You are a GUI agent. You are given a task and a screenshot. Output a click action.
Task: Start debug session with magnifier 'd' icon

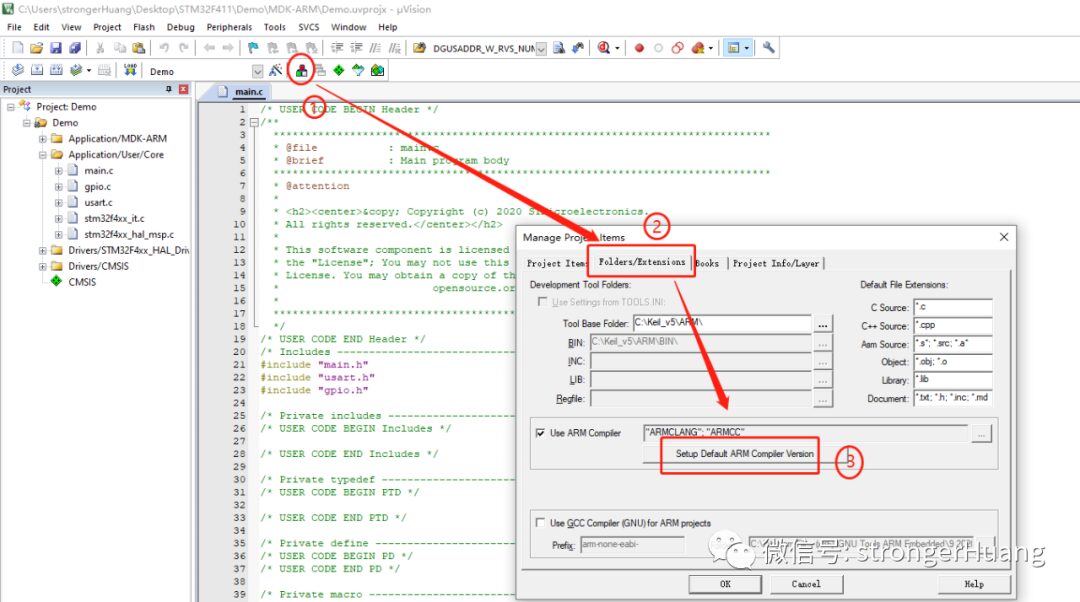coord(604,48)
